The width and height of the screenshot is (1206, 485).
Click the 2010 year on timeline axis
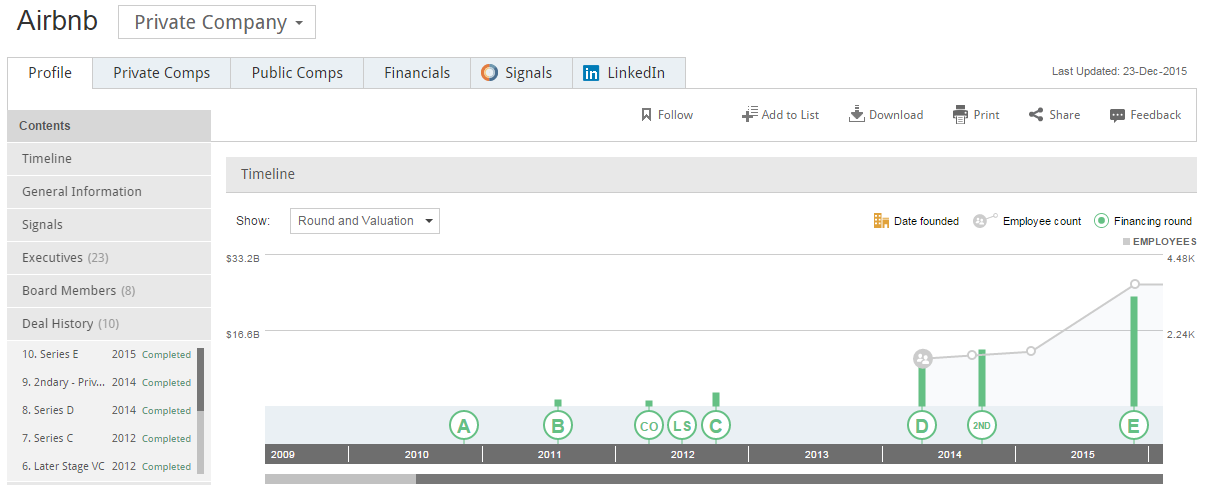pyautogui.click(x=416, y=455)
